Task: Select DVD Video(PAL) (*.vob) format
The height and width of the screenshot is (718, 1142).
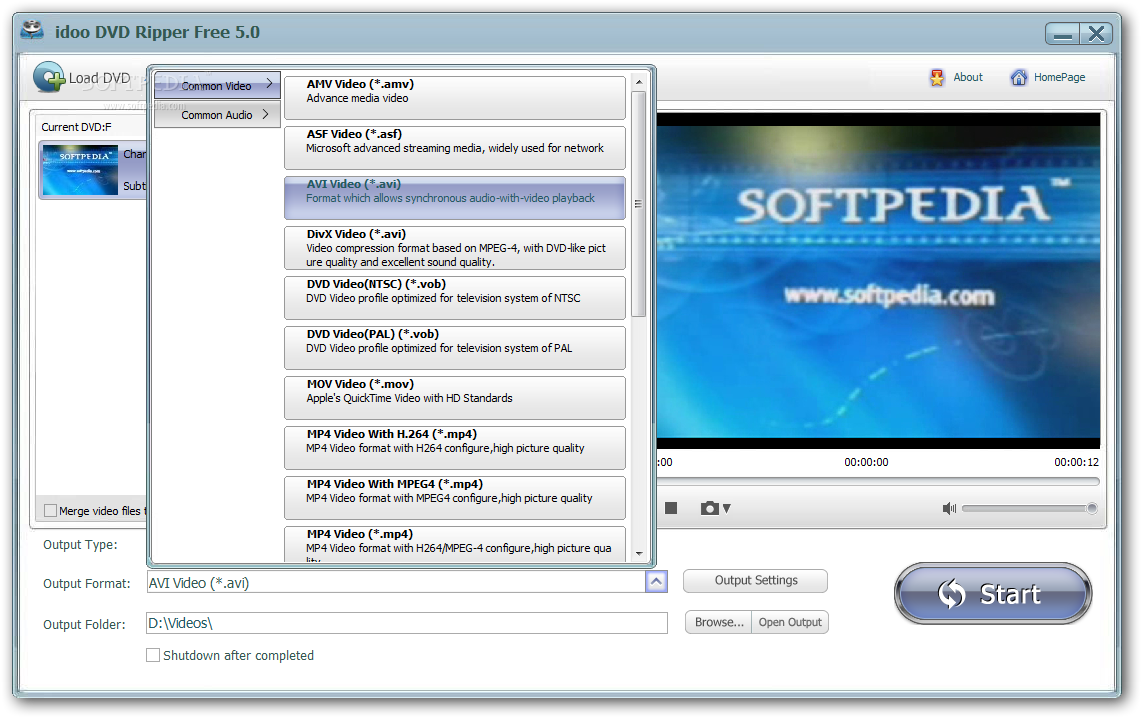Action: tap(454, 347)
